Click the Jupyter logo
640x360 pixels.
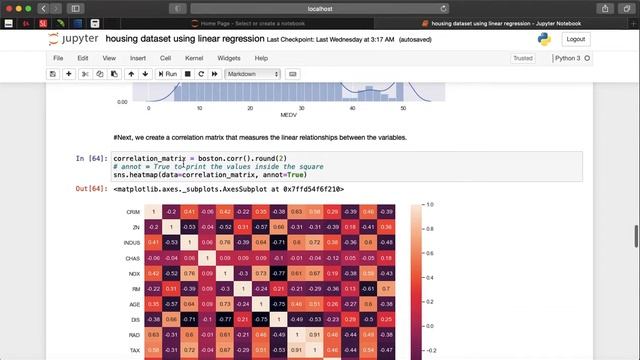pyautogui.click(x=73, y=39)
